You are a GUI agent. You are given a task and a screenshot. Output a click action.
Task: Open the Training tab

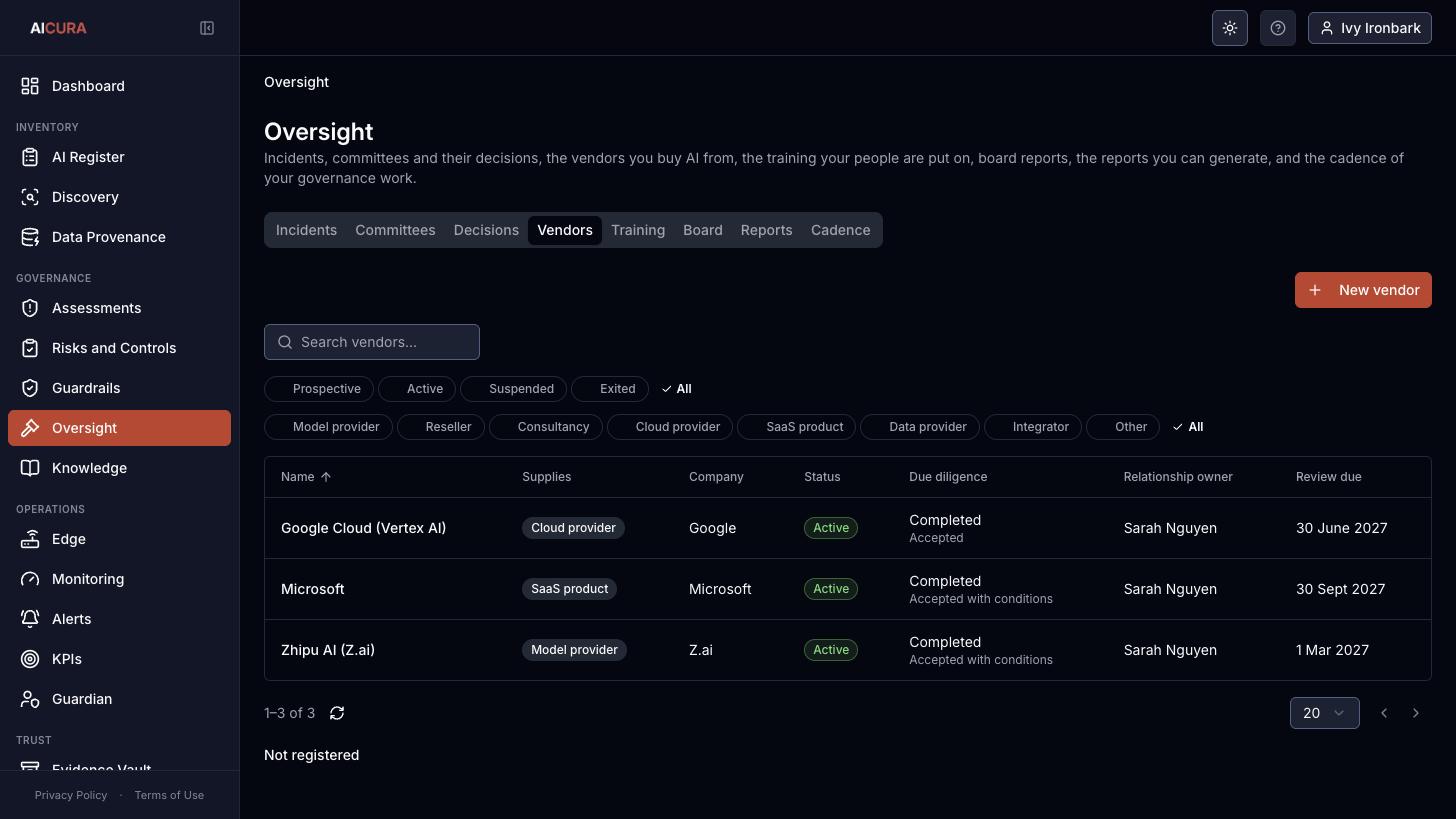coord(638,230)
